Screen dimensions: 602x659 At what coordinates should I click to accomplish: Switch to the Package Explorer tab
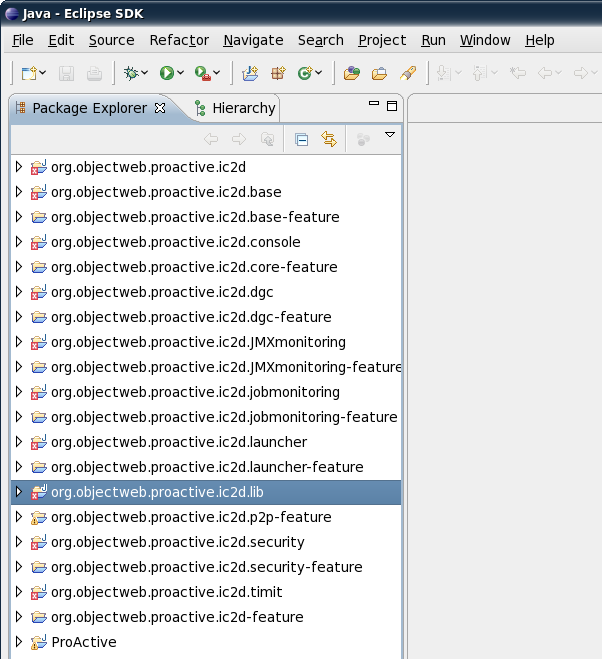tap(90, 108)
